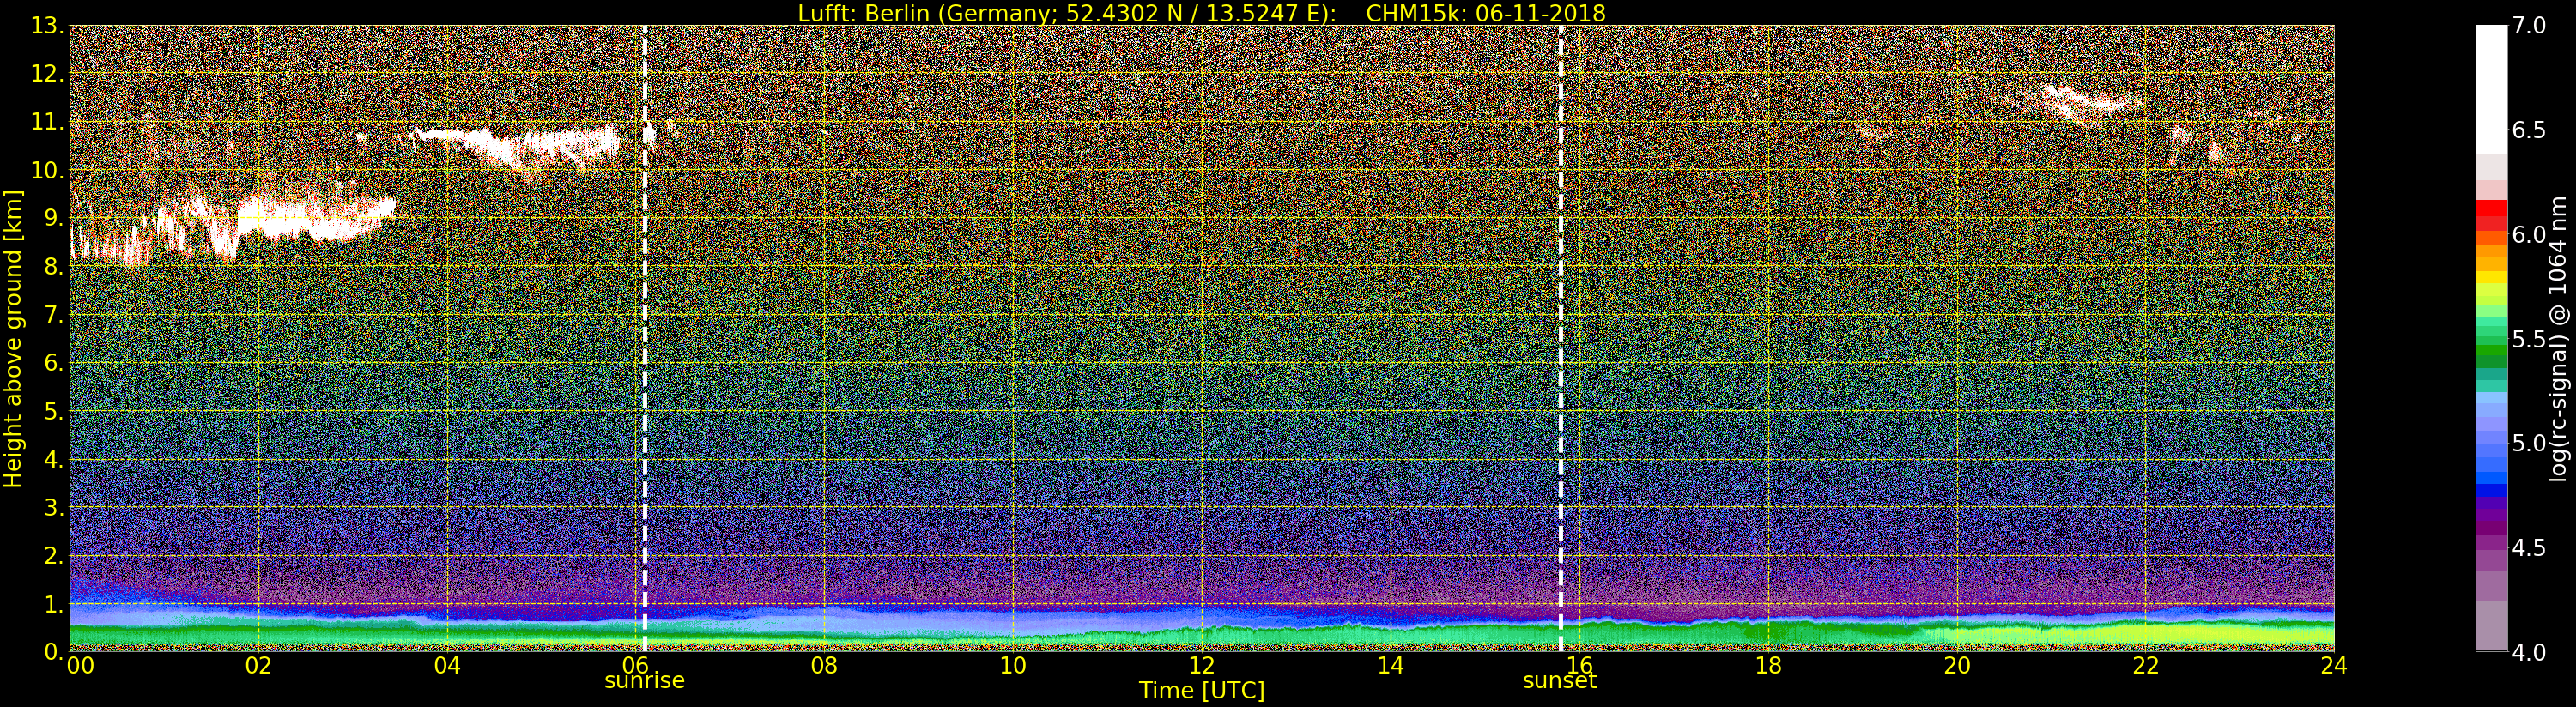Click the plot title mentioning Lufft Berlin CHM15k
The image size is (2576, 707).
1201,13
